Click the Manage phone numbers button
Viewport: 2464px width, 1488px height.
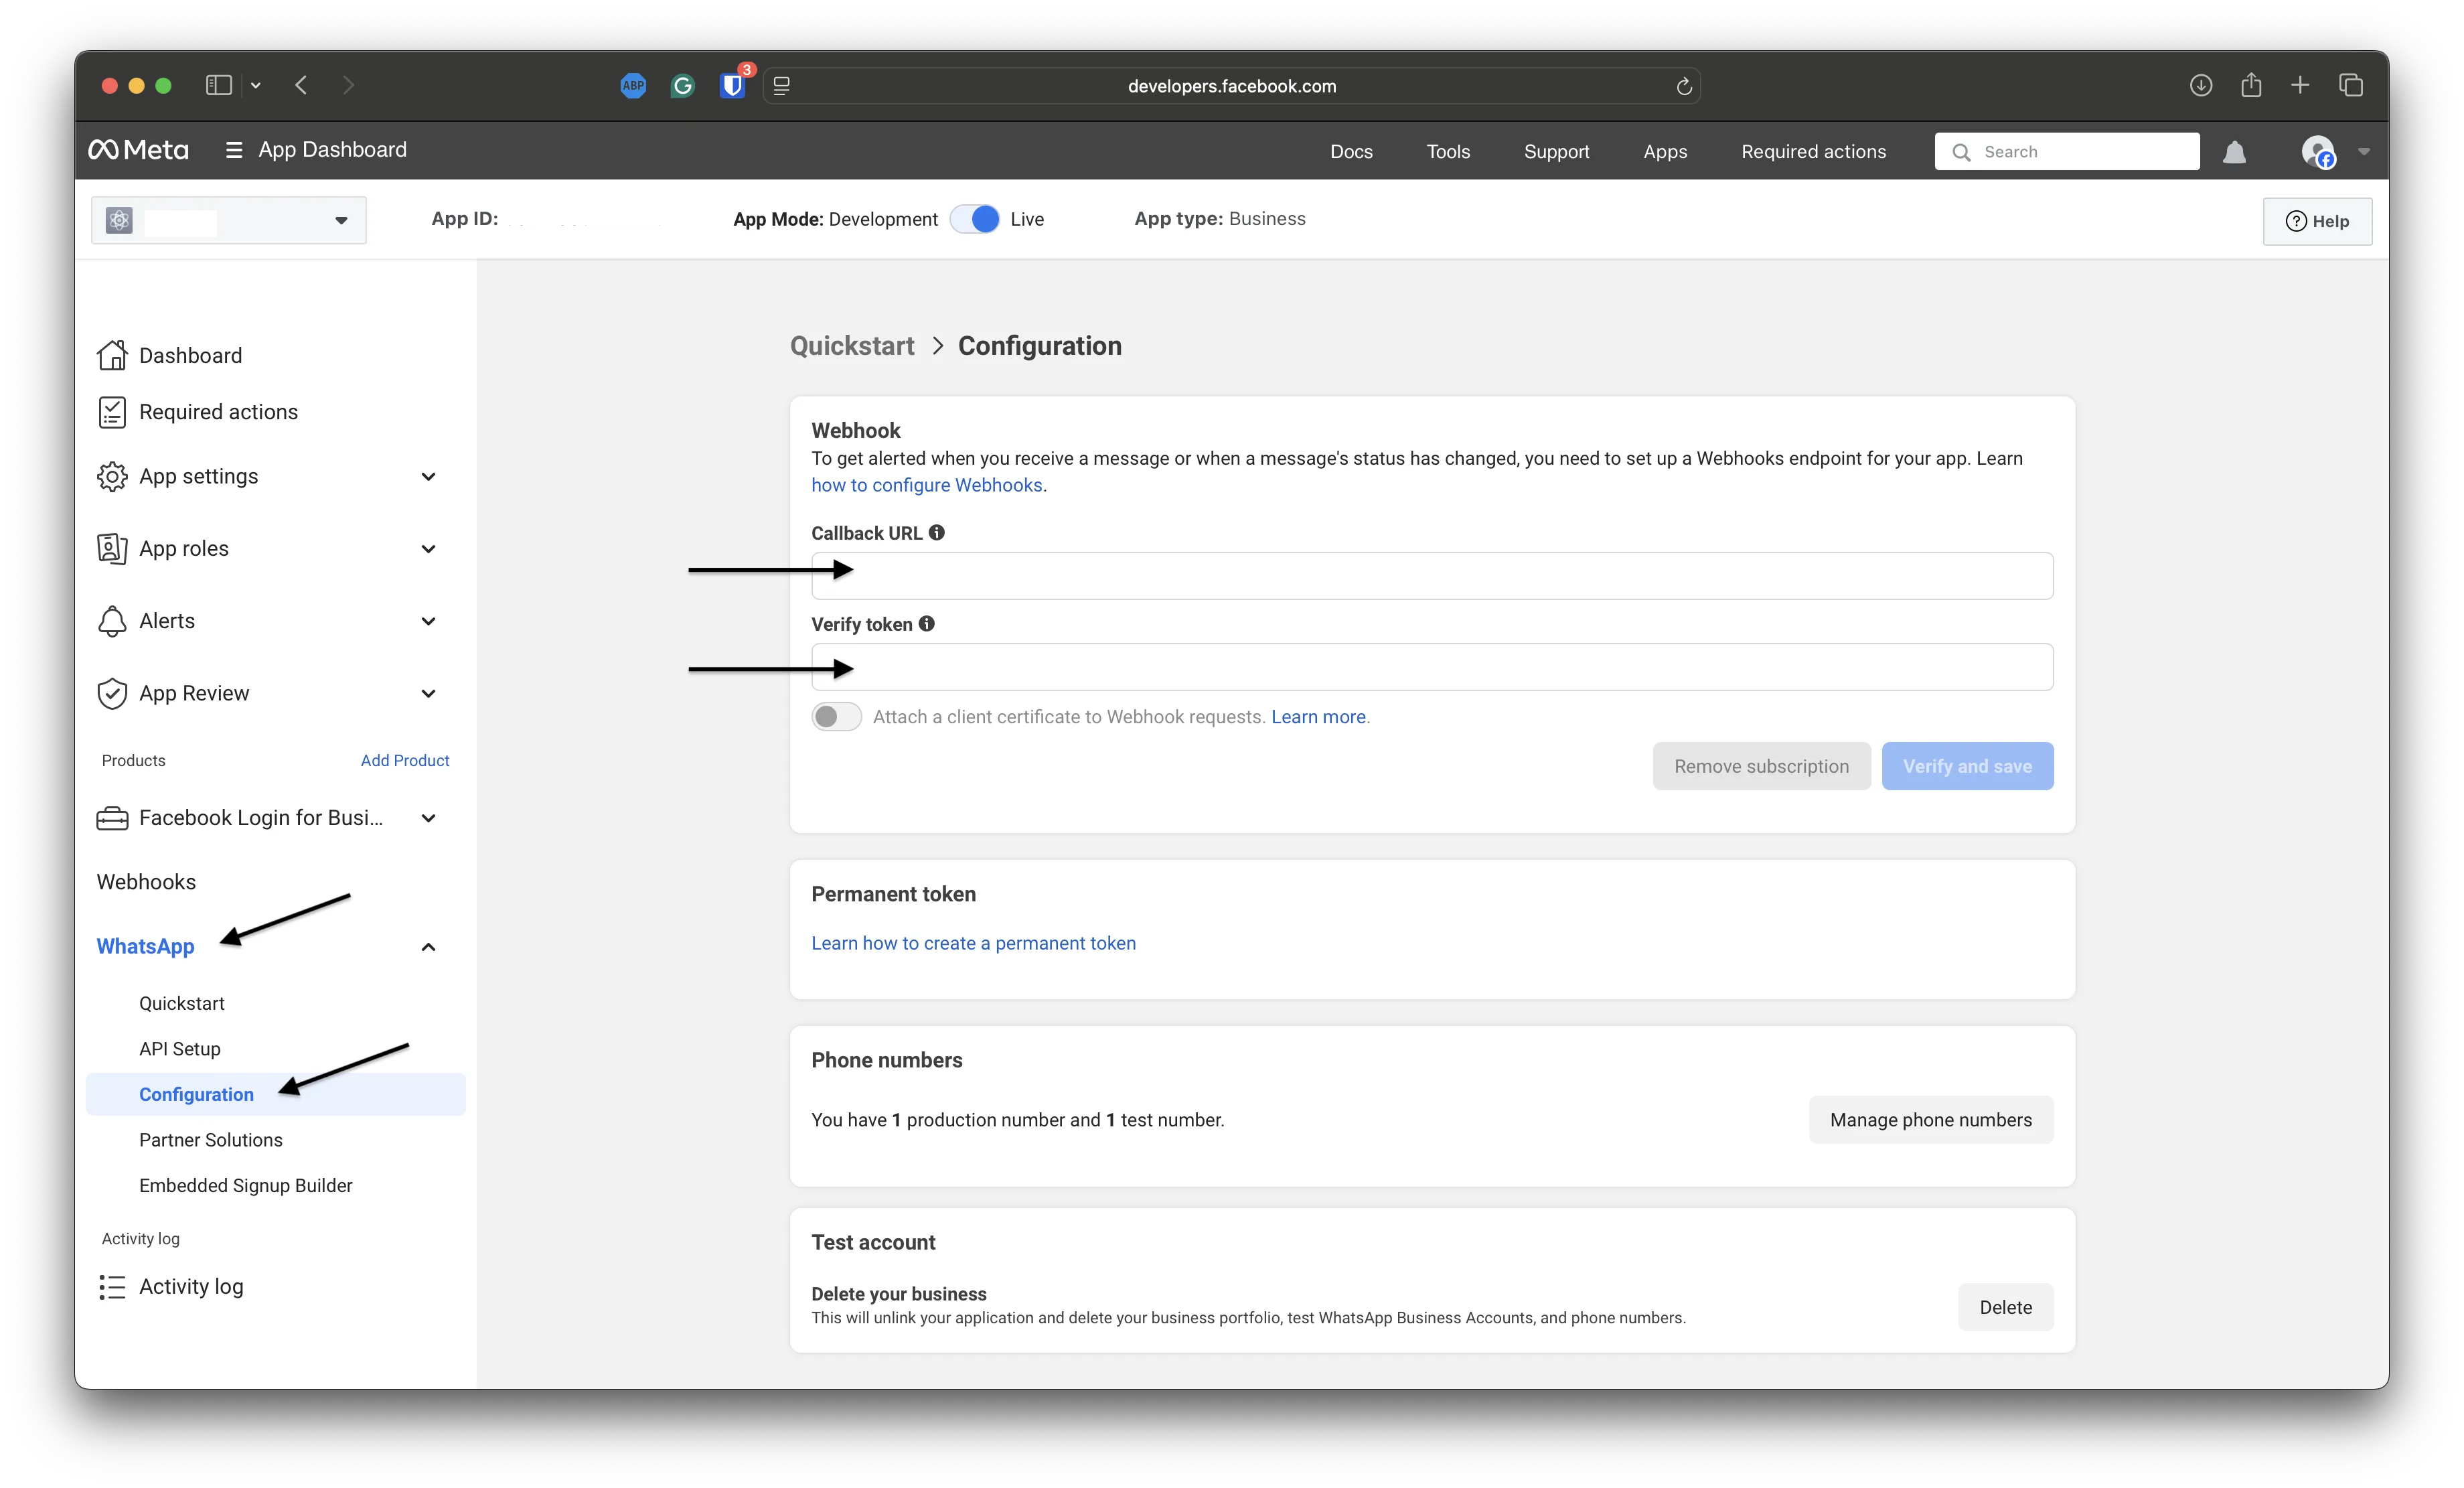click(x=1930, y=1120)
